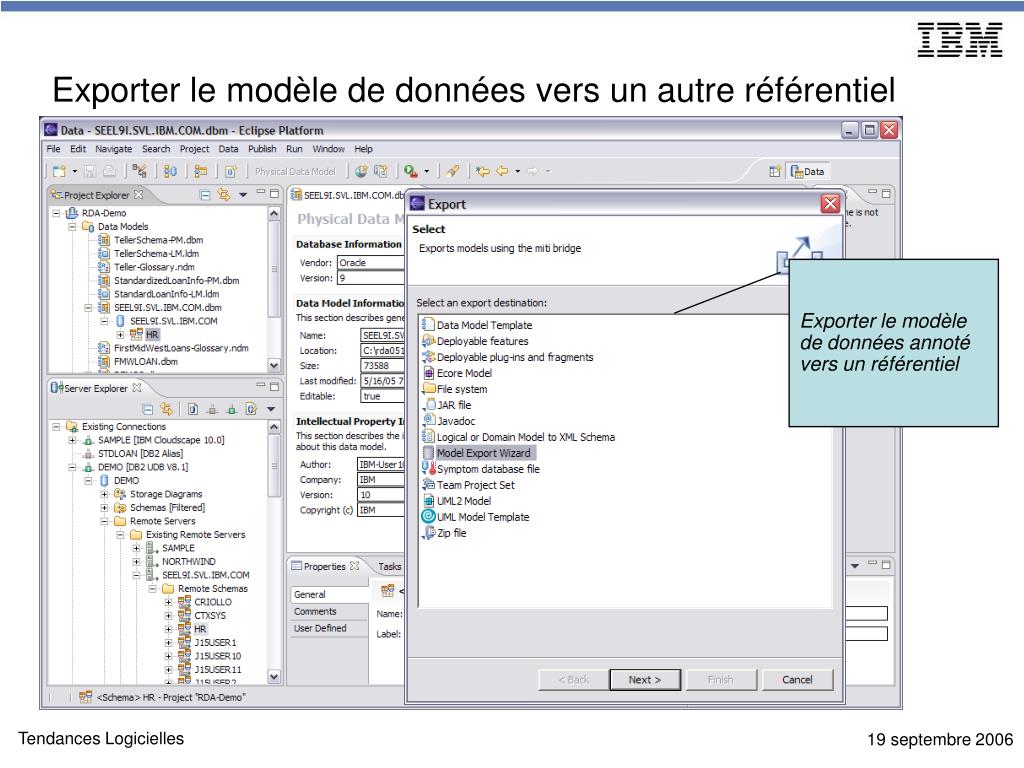Open Project Explorer view menu arrow
The height and width of the screenshot is (768, 1024).
click(x=243, y=195)
